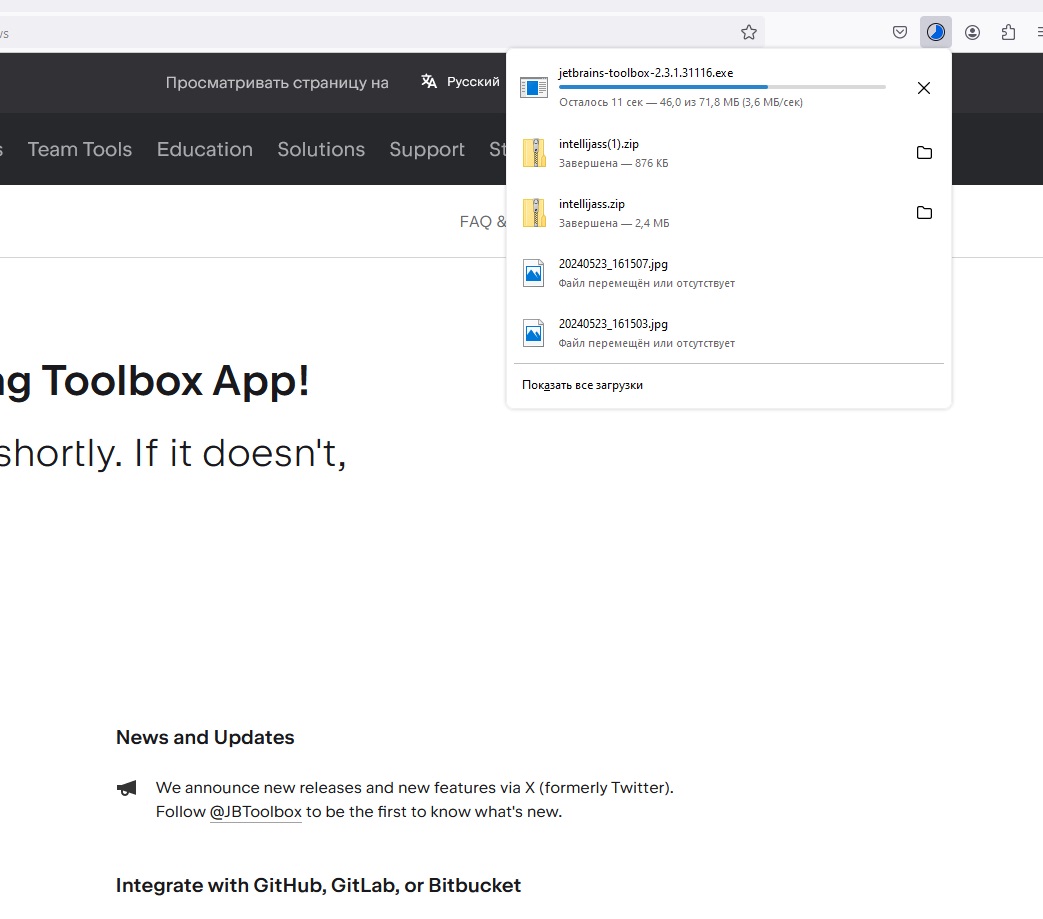The image size is (1043, 919).
Task: Follow the @JBToolbox link
Action: (x=255, y=812)
